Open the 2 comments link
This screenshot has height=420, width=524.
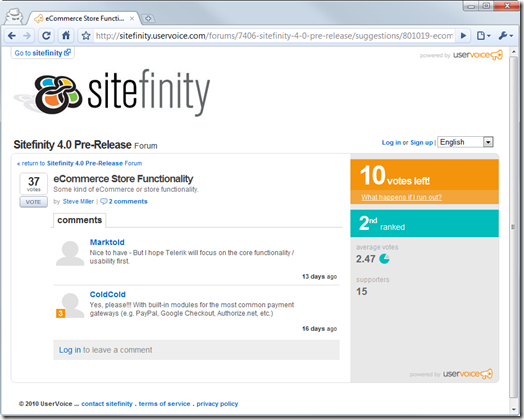(128, 201)
